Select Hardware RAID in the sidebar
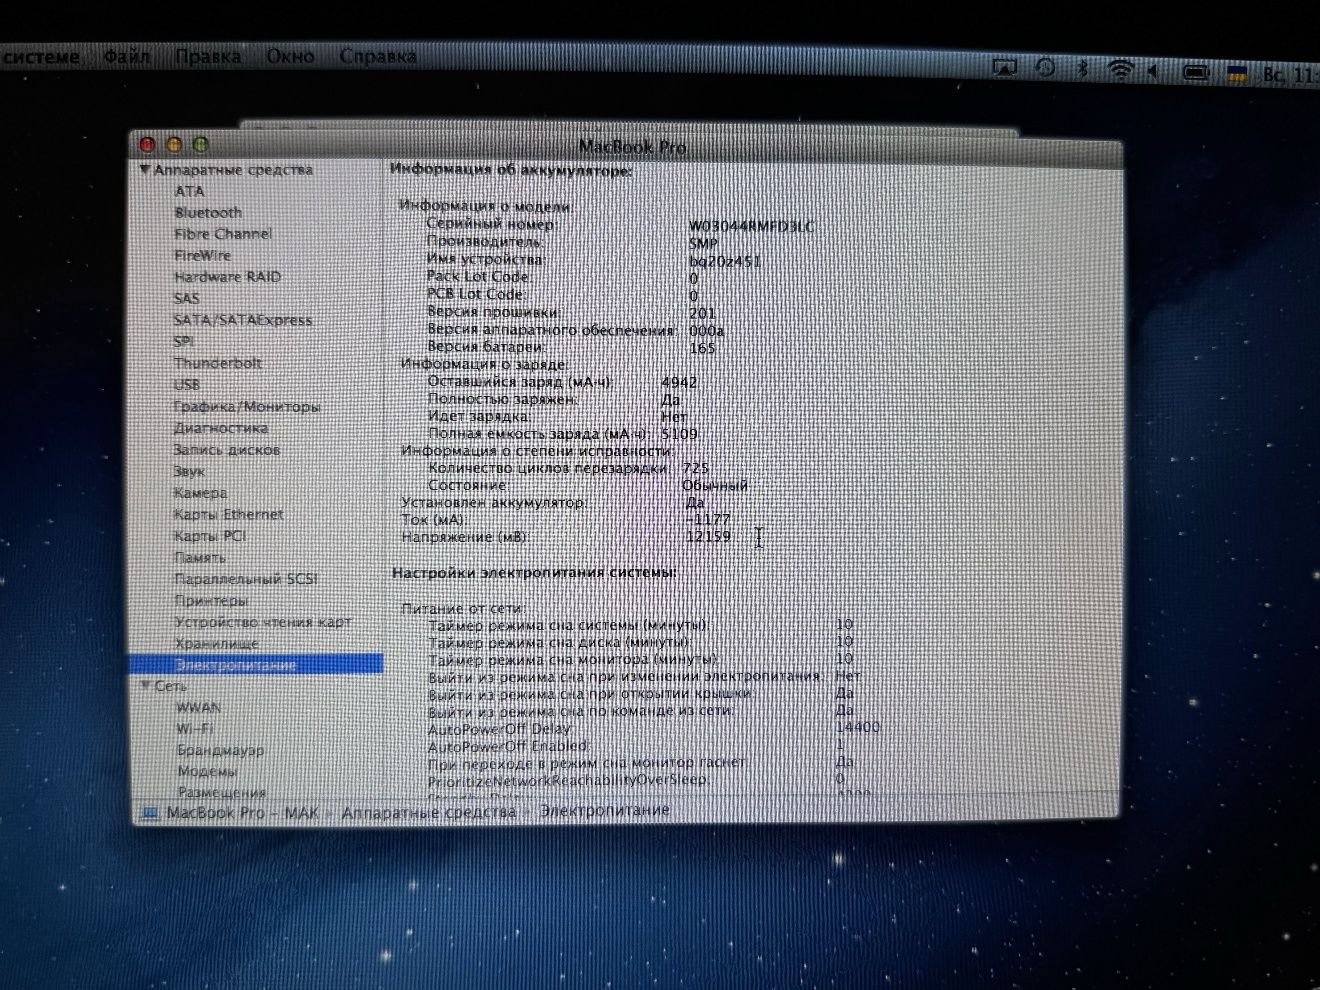 point(227,277)
